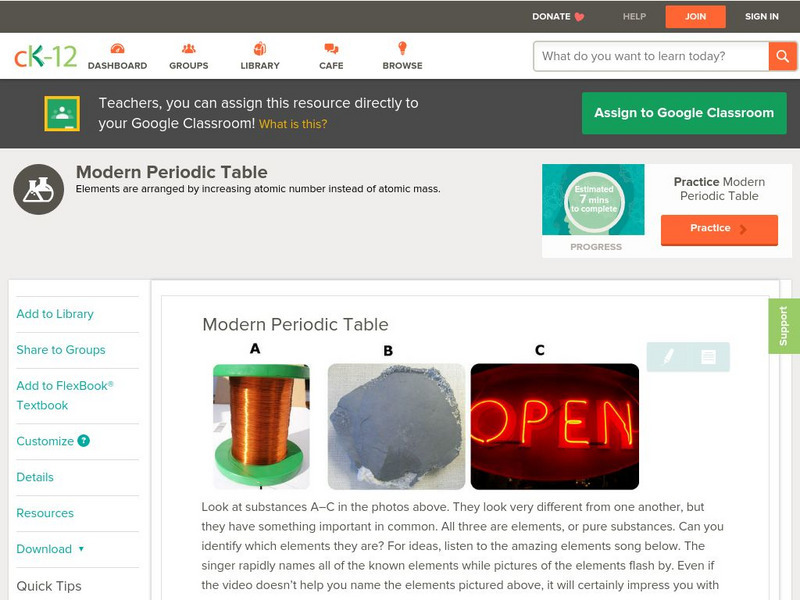
Task: Click the copper wire photo A
Action: coord(261,426)
